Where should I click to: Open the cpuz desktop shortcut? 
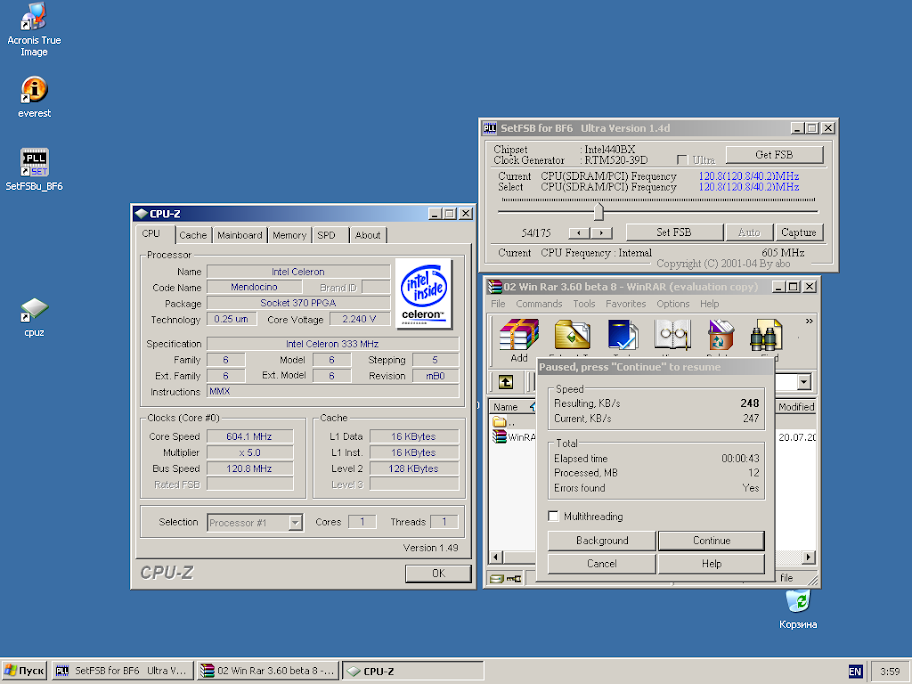(x=34, y=317)
